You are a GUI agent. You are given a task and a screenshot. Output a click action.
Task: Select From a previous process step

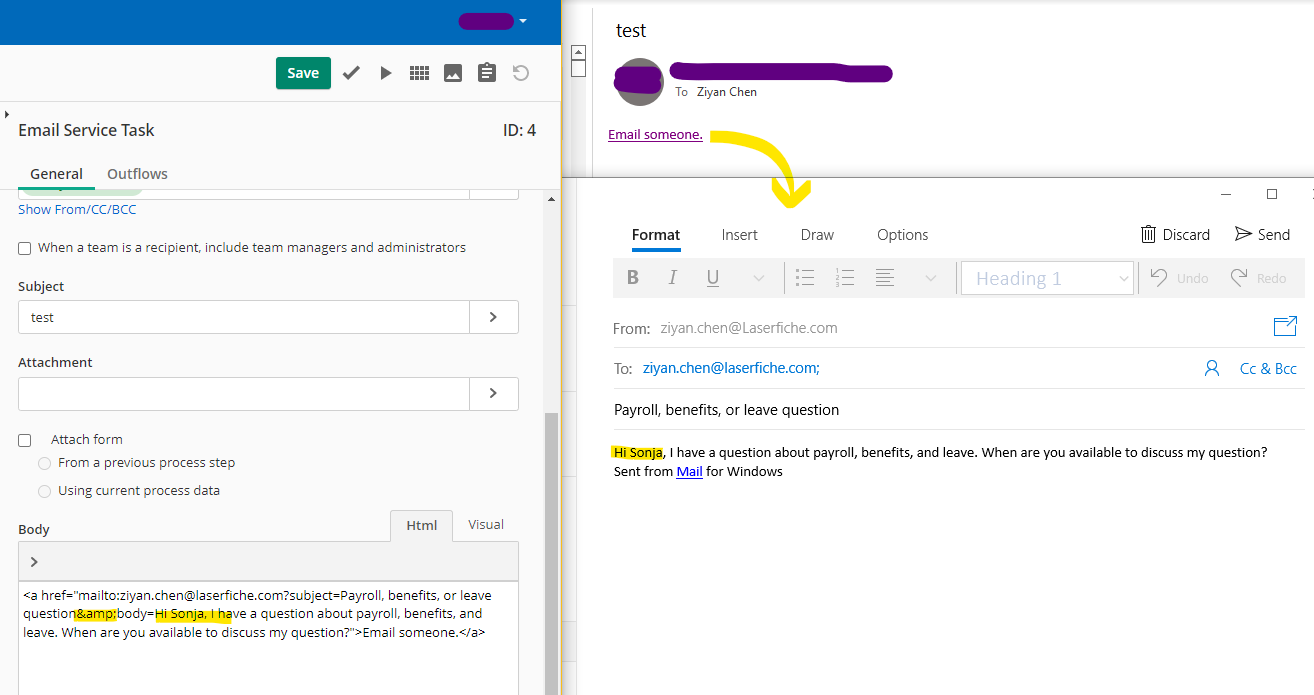point(44,463)
